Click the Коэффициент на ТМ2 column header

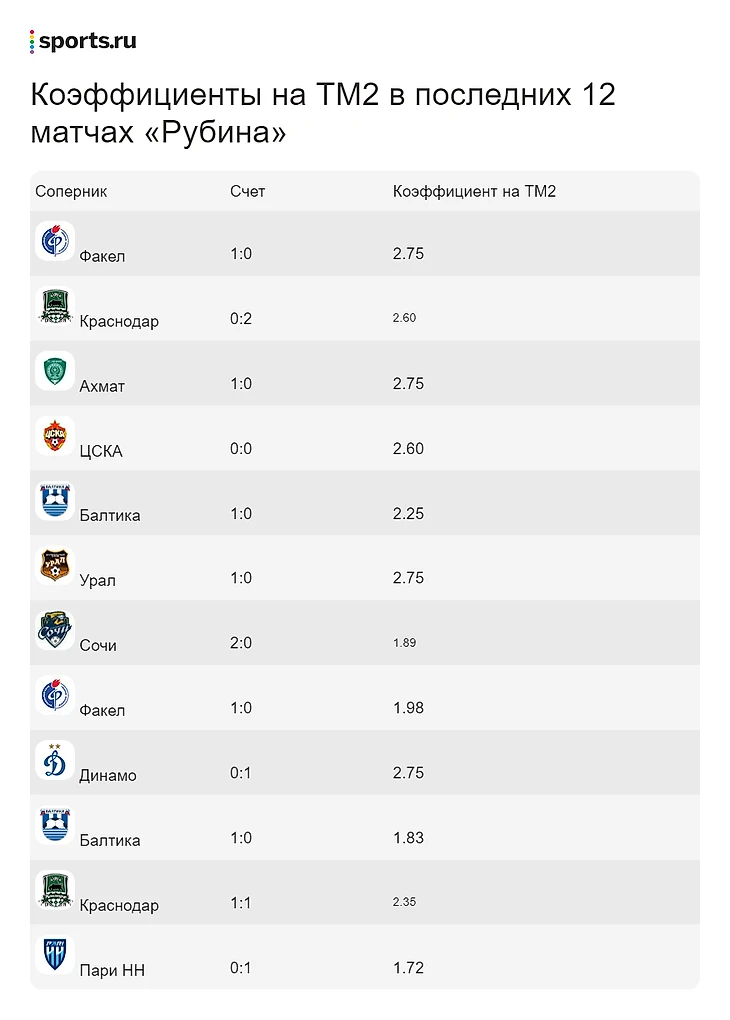pyautogui.click(x=474, y=191)
